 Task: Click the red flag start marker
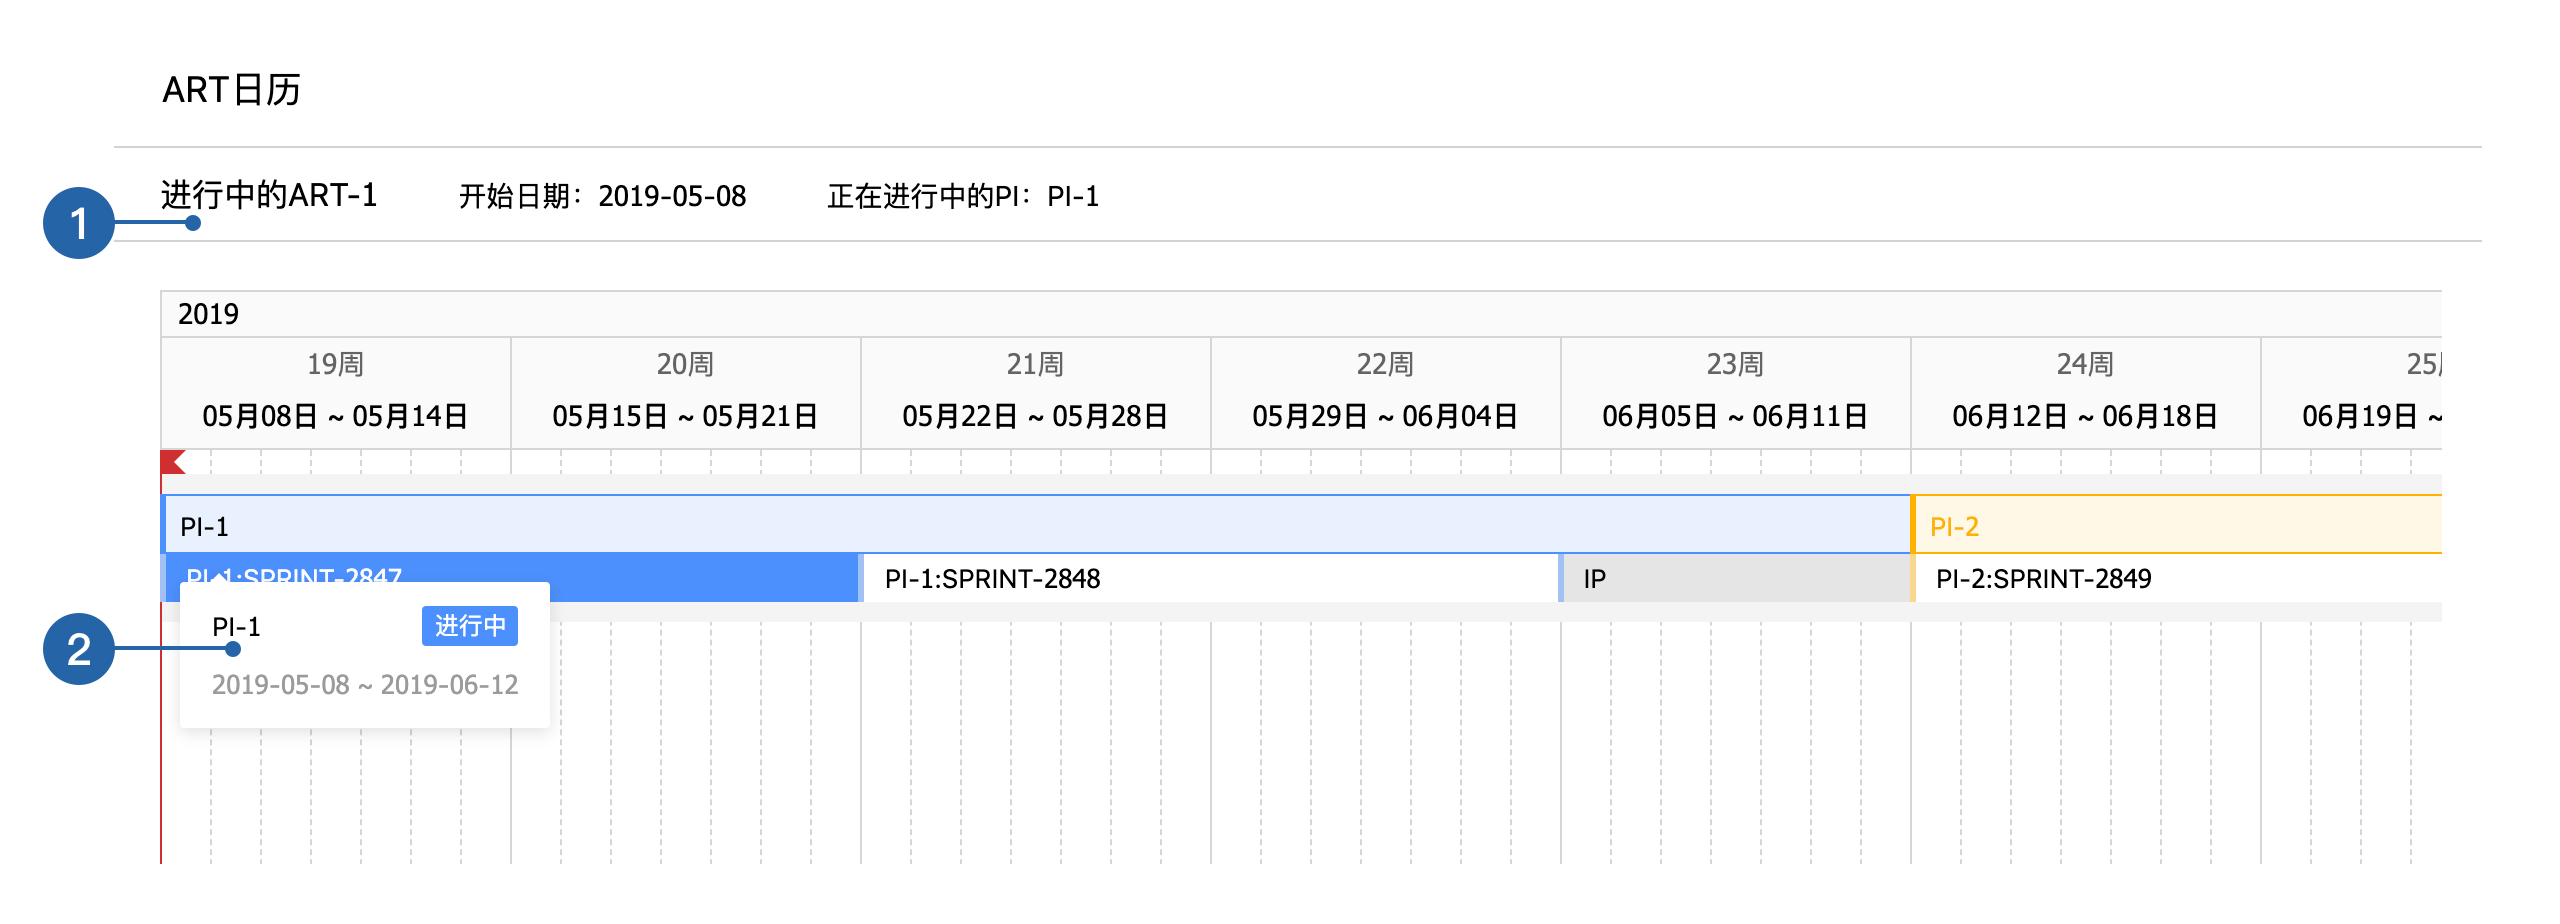[x=173, y=462]
